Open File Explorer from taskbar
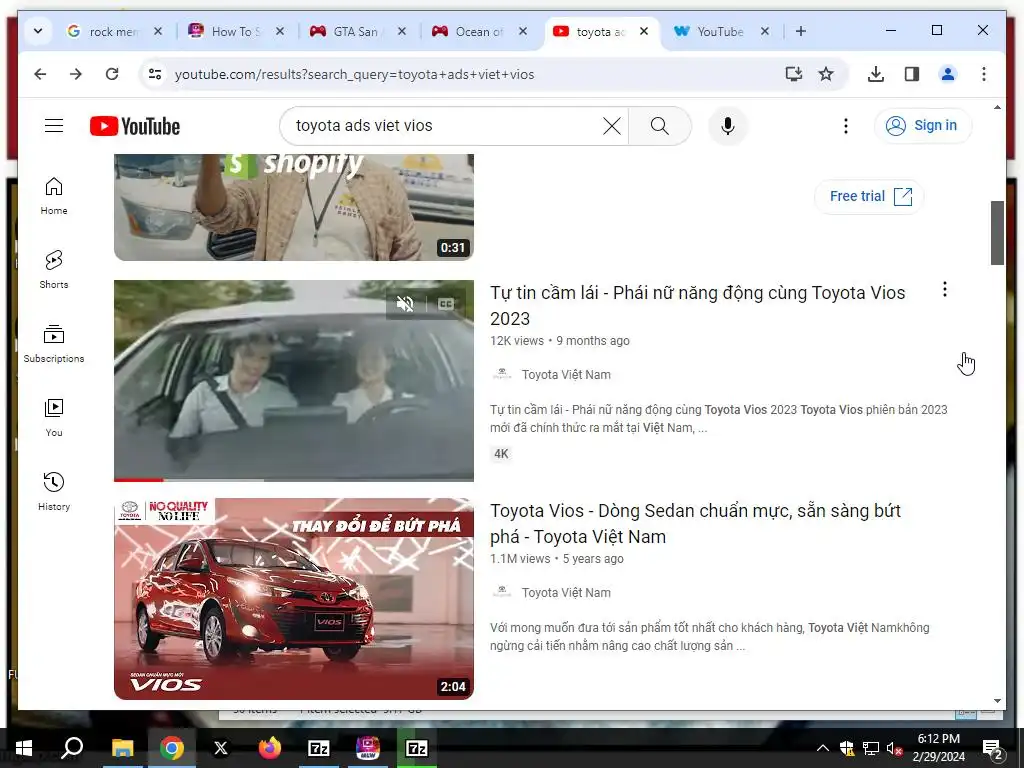This screenshot has height=768, width=1024. [122, 748]
